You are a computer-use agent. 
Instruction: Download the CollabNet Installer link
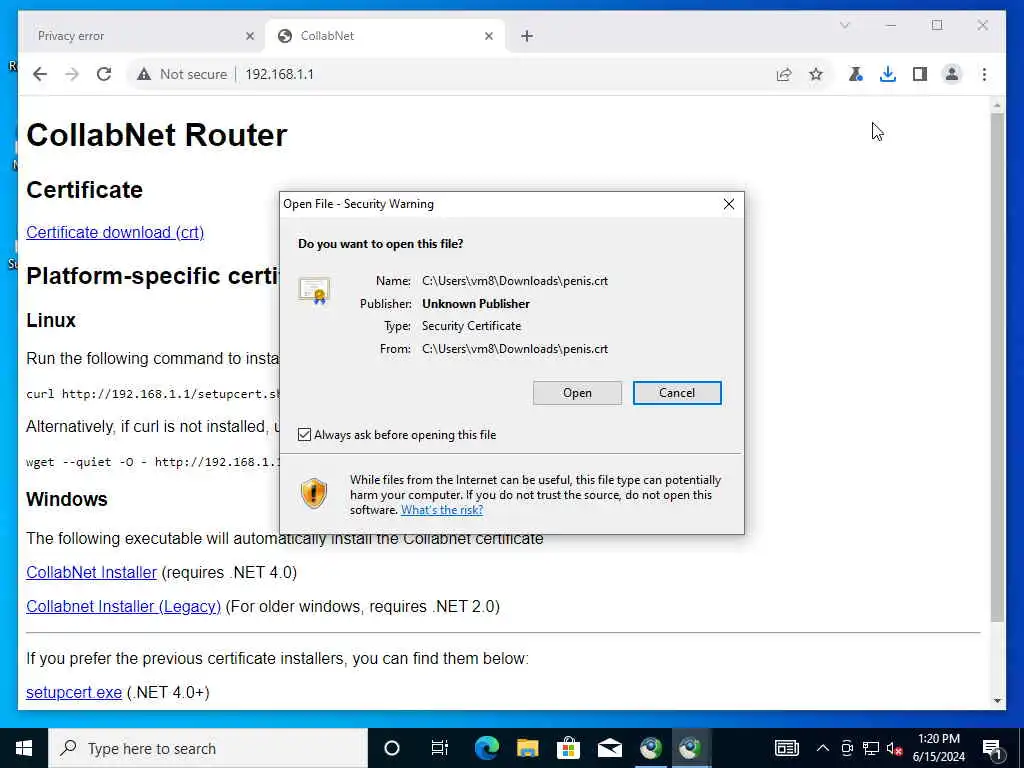pyautogui.click(x=91, y=573)
